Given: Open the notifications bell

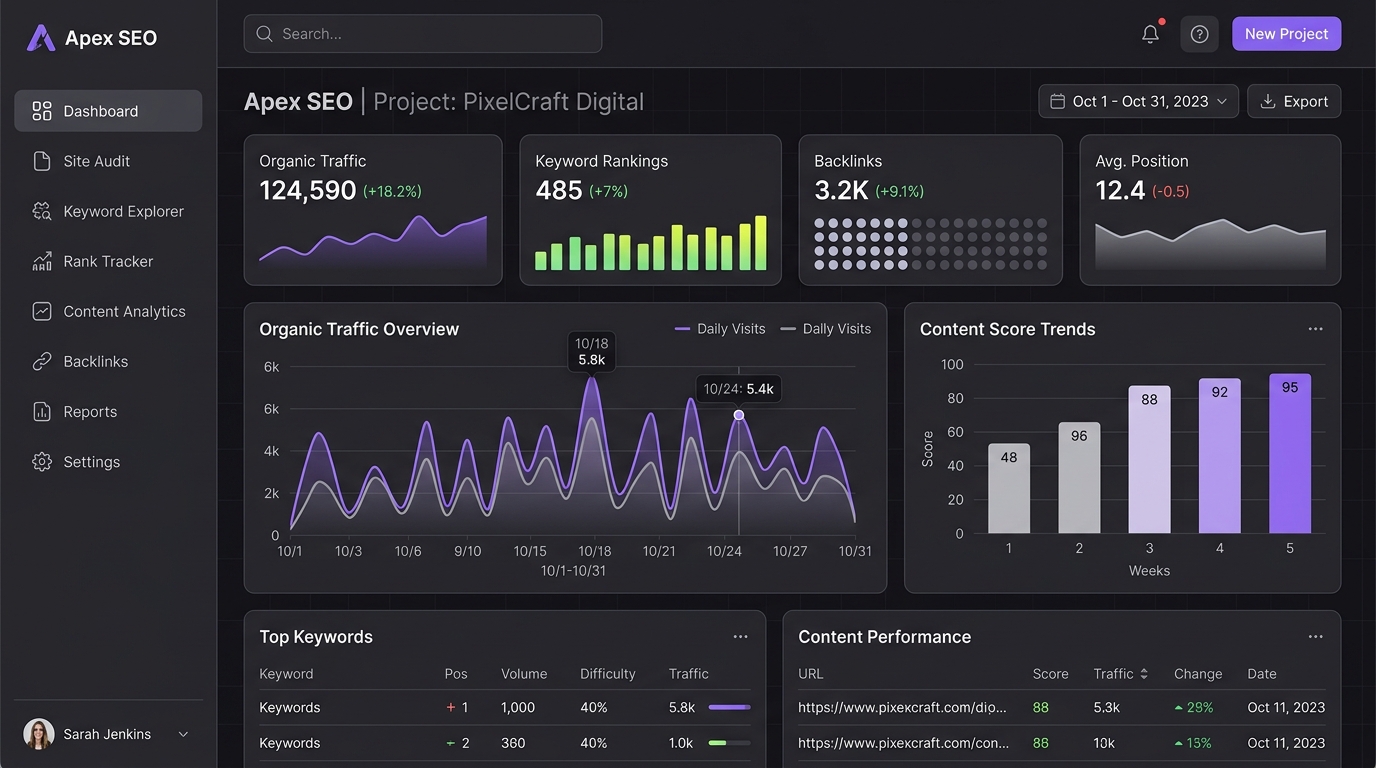Looking at the screenshot, I should (1151, 34).
